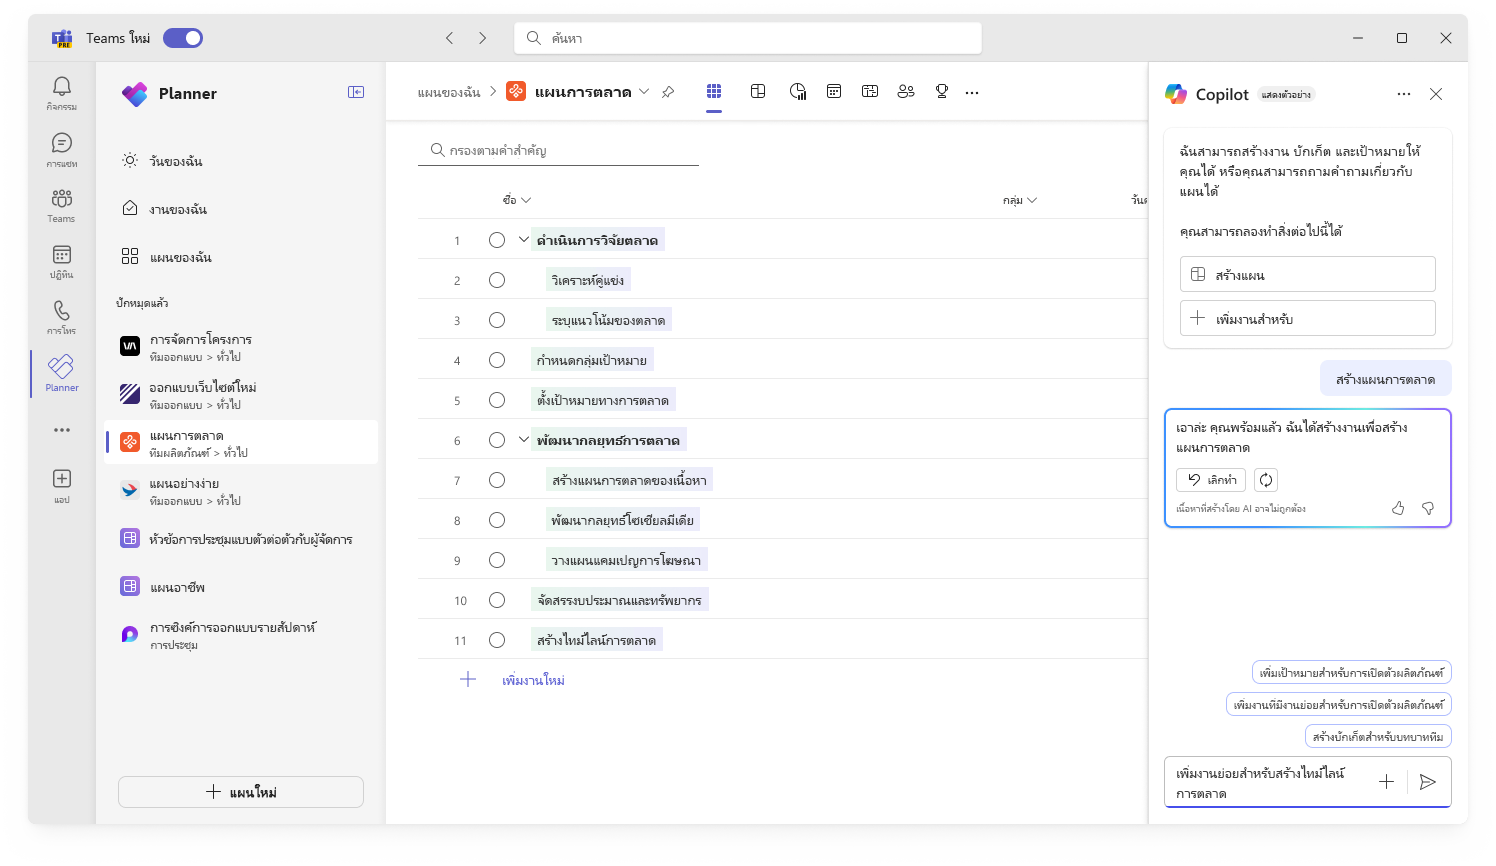The width and height of the screenshot is (1496, 866).
Task: Click the thumbs up feedback icon
Action: coord(1398,508)
